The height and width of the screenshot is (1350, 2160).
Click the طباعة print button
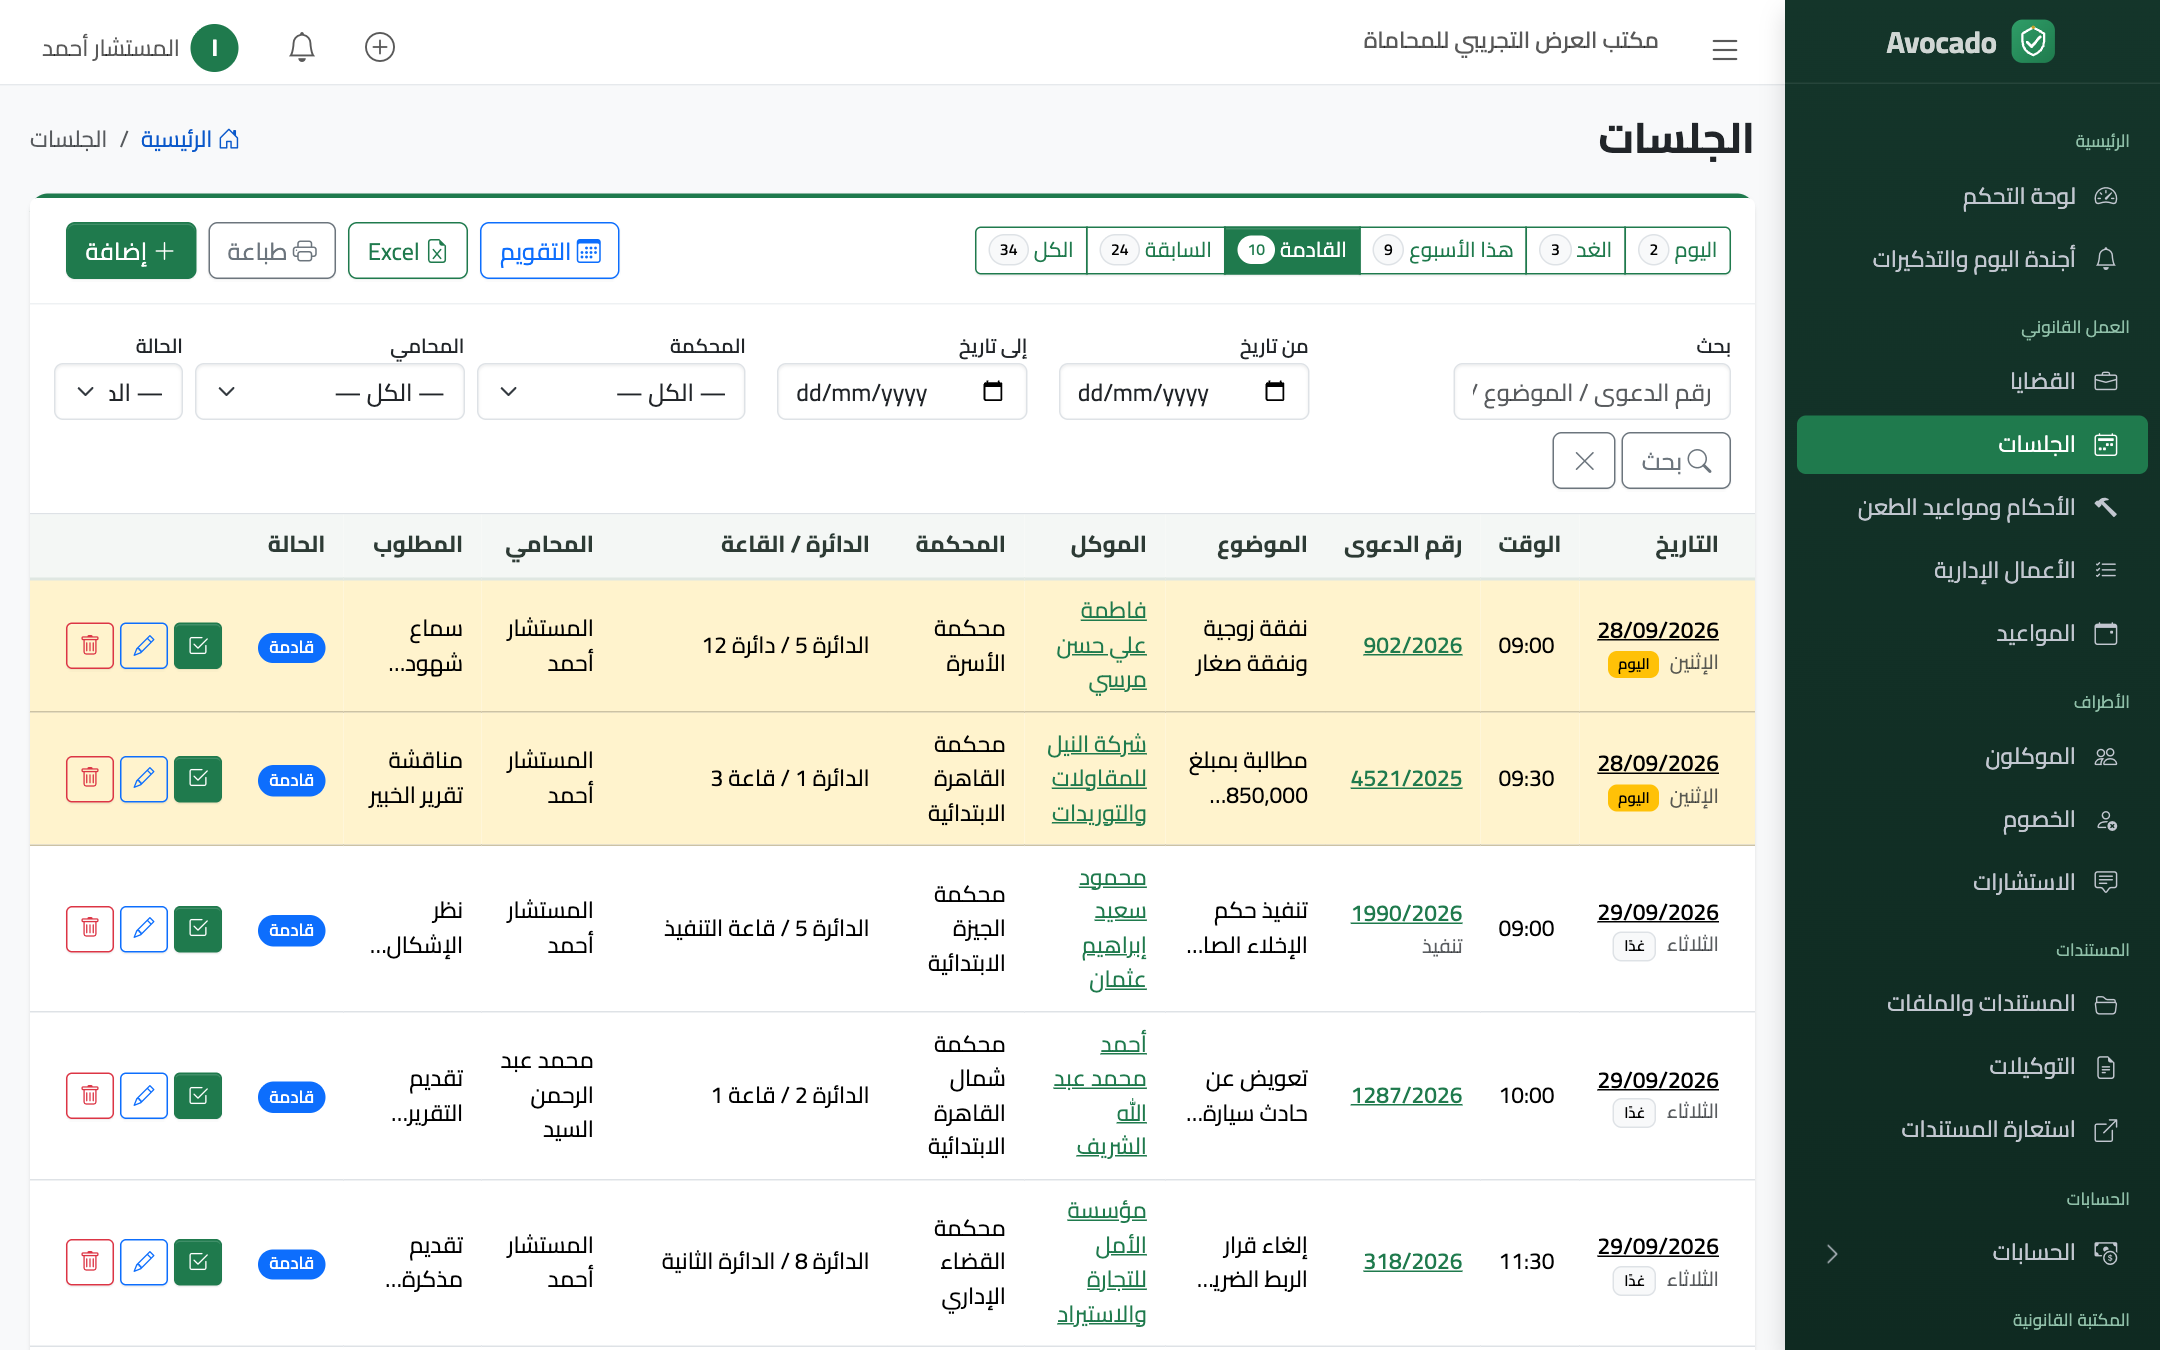[x=272, y=251]
